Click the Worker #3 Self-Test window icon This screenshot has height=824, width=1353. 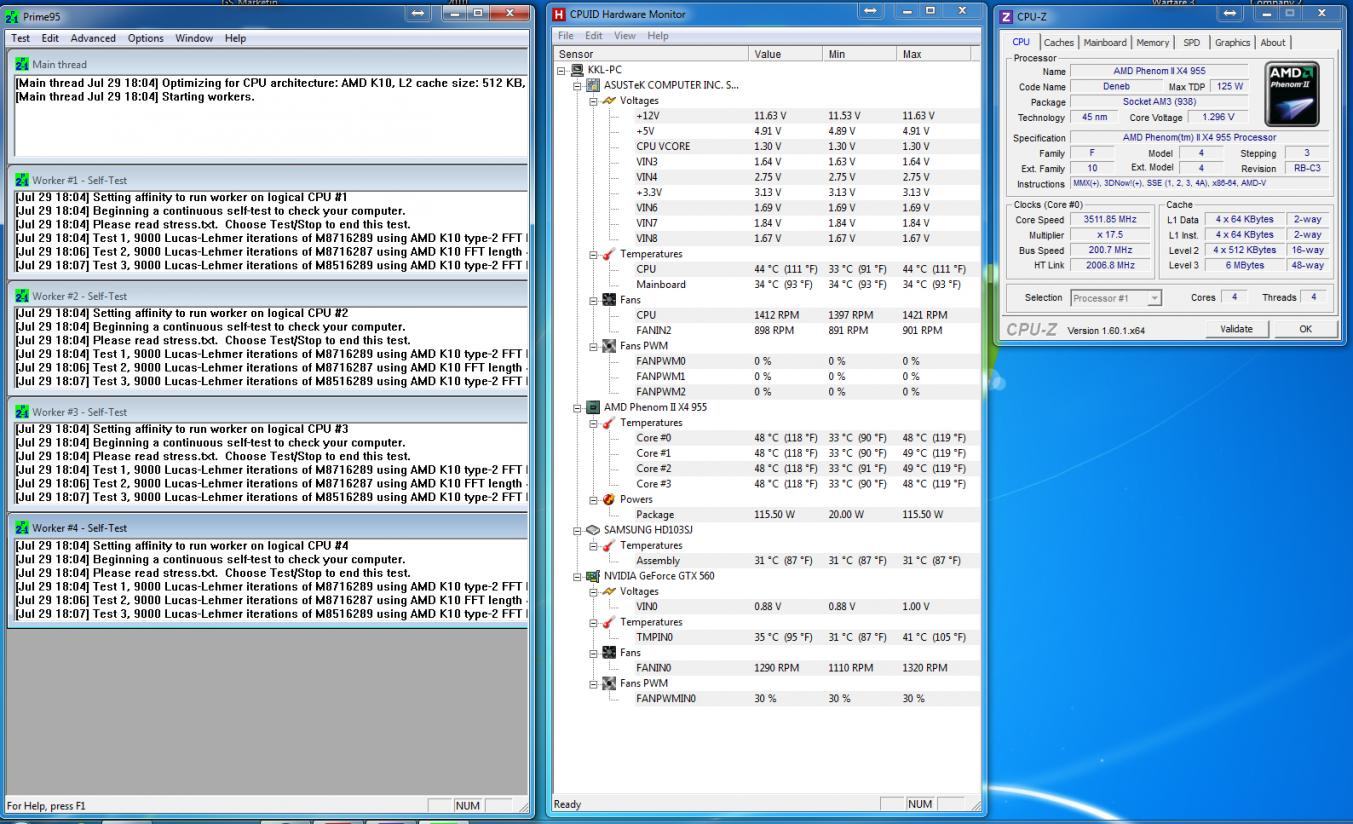(x=22, y=412)
